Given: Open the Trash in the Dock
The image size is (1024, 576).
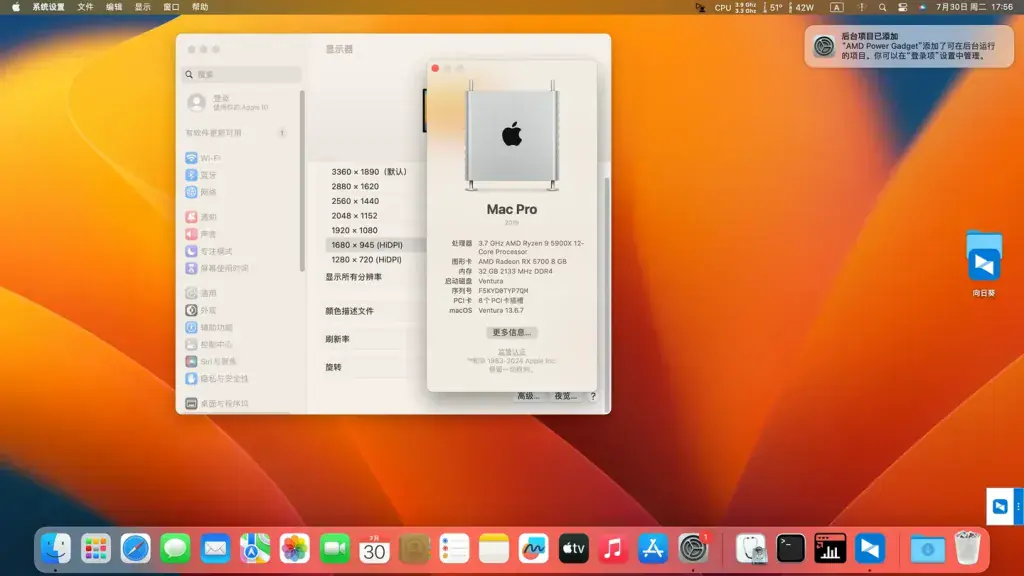Looking at the screenshot, I should tap(967, 549).
